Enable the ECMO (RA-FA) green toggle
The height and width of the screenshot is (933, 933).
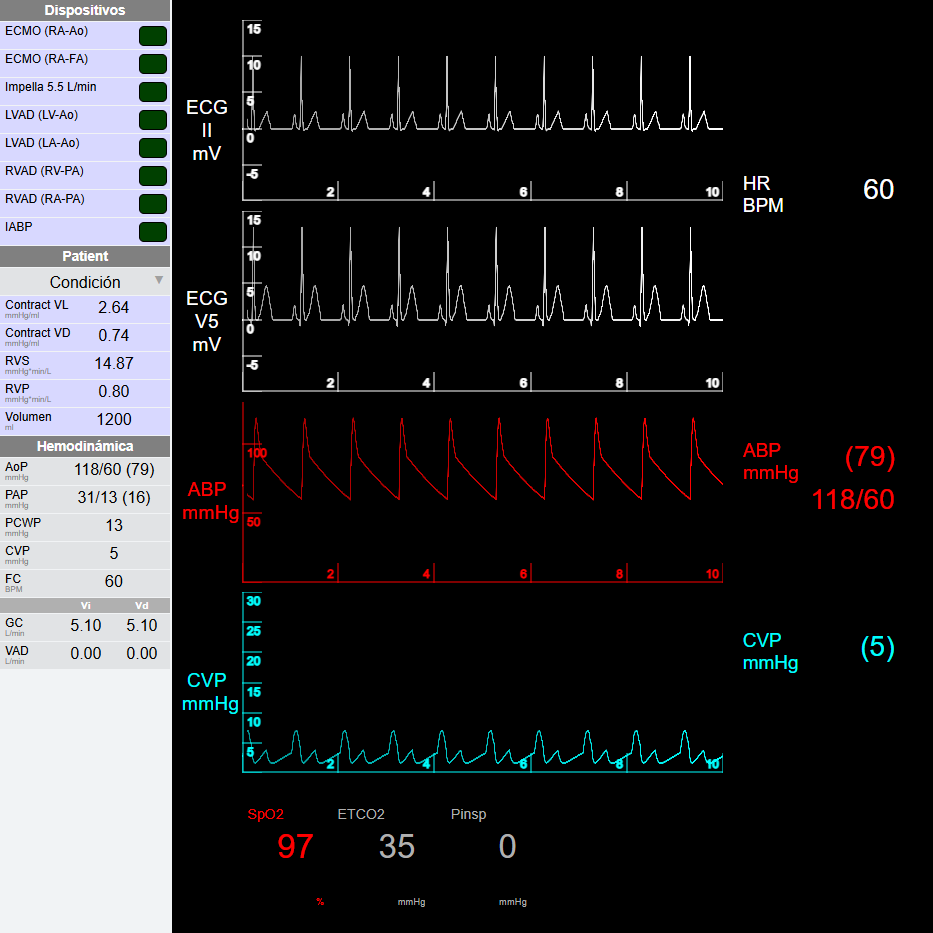pos(153,64)
